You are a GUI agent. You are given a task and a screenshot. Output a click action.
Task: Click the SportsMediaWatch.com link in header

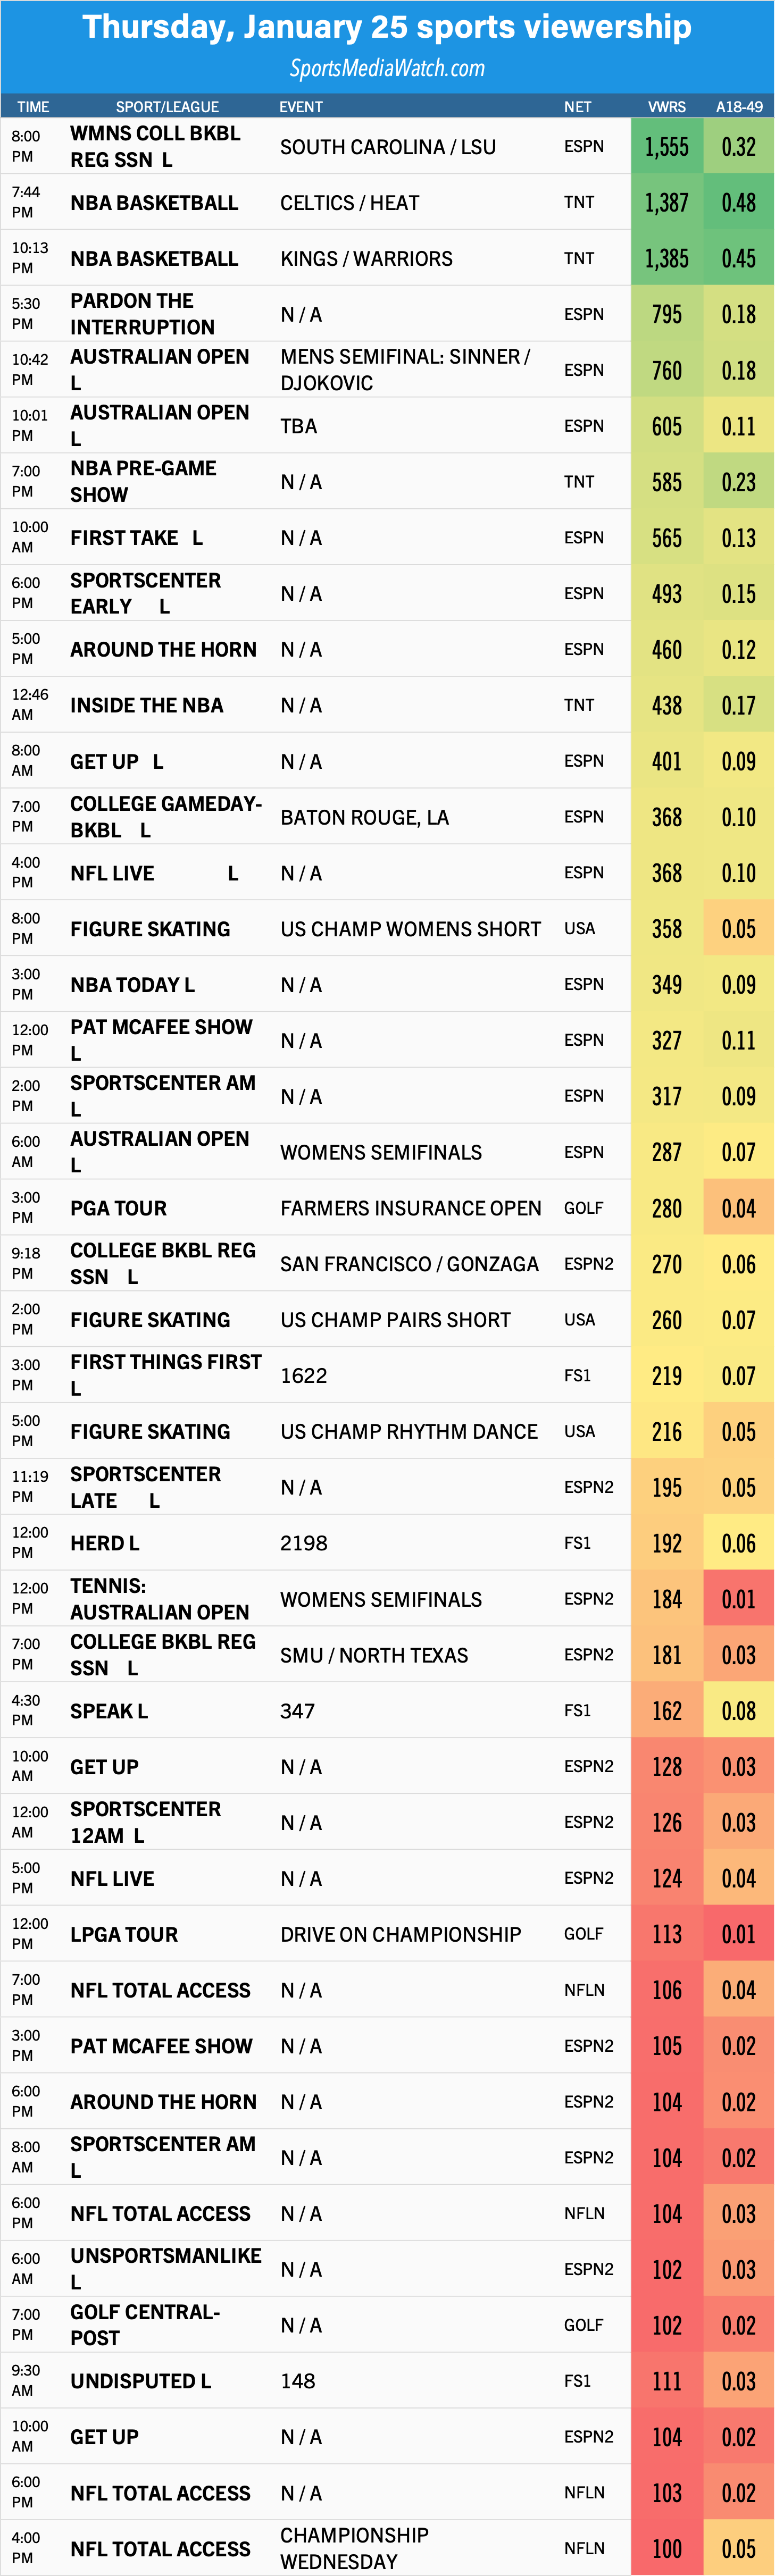[387, 68]
